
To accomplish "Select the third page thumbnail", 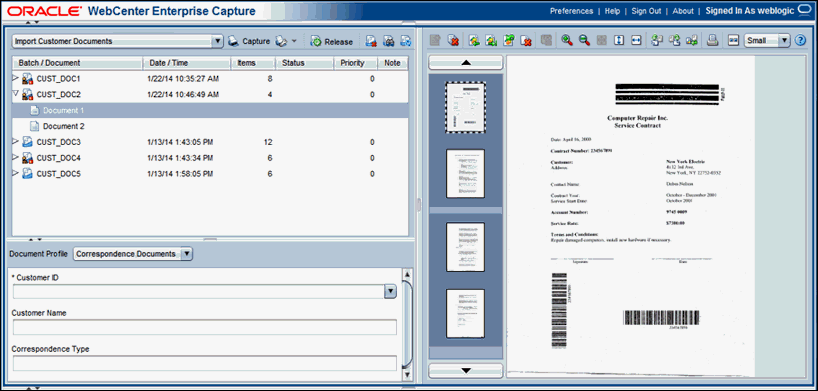I will (465, 247).
